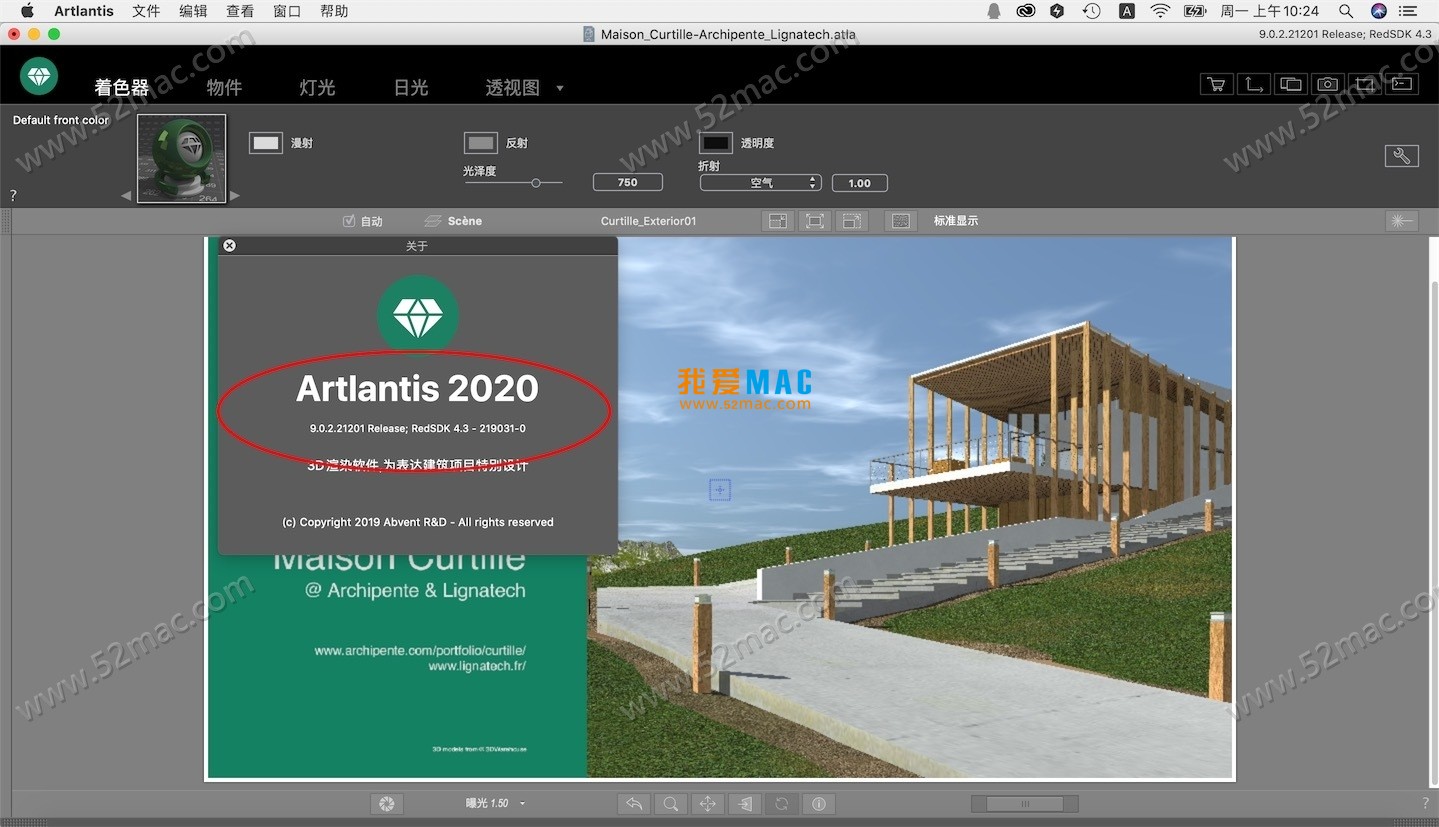
Task: Show next shader with right arrow
Action: [235, 196]
